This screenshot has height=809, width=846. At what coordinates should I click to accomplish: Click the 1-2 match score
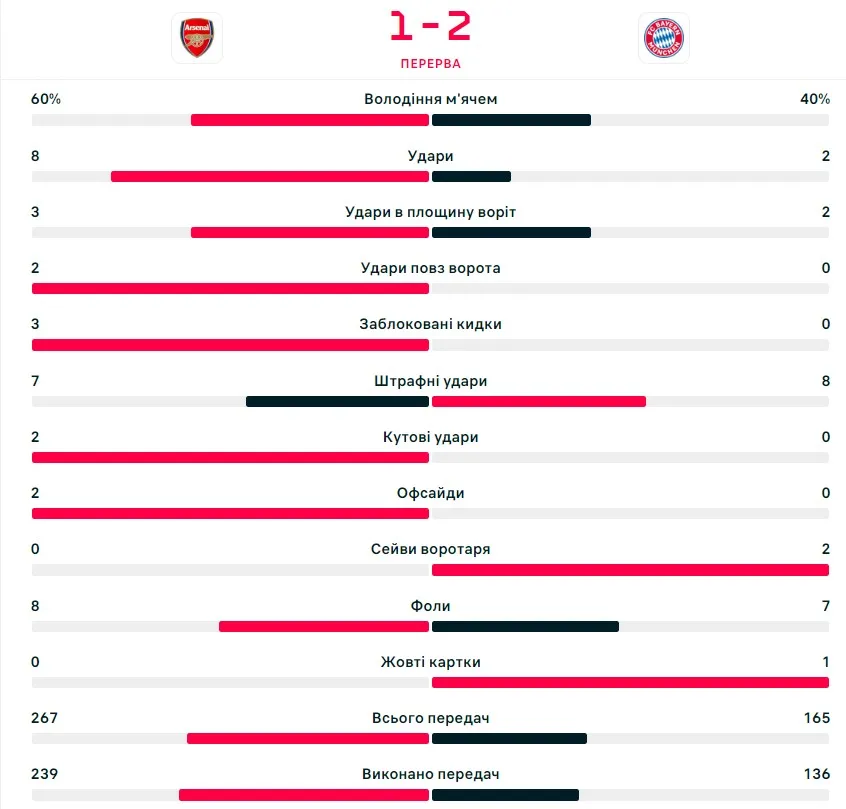(430, 27)
